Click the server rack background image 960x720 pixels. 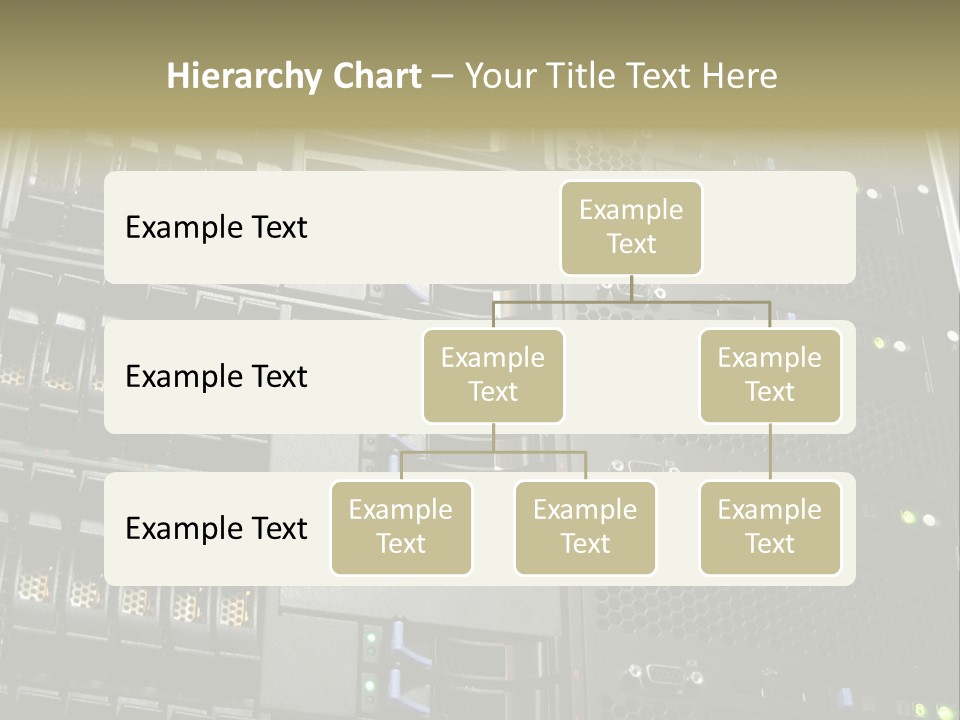480,650
